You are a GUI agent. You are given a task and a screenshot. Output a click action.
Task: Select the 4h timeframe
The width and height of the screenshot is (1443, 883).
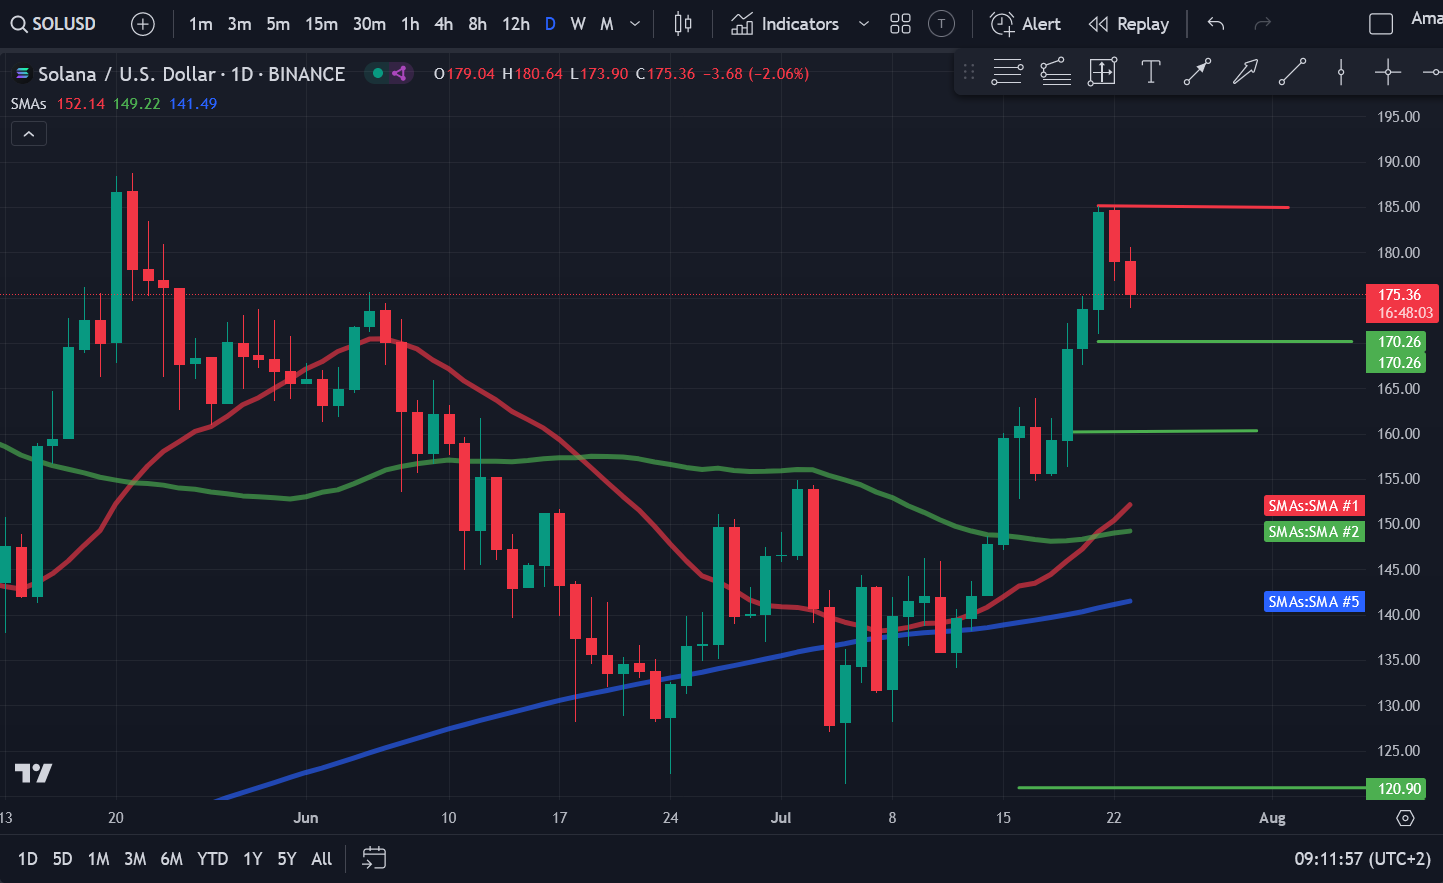pyautogui.click(x=444, y=24)
